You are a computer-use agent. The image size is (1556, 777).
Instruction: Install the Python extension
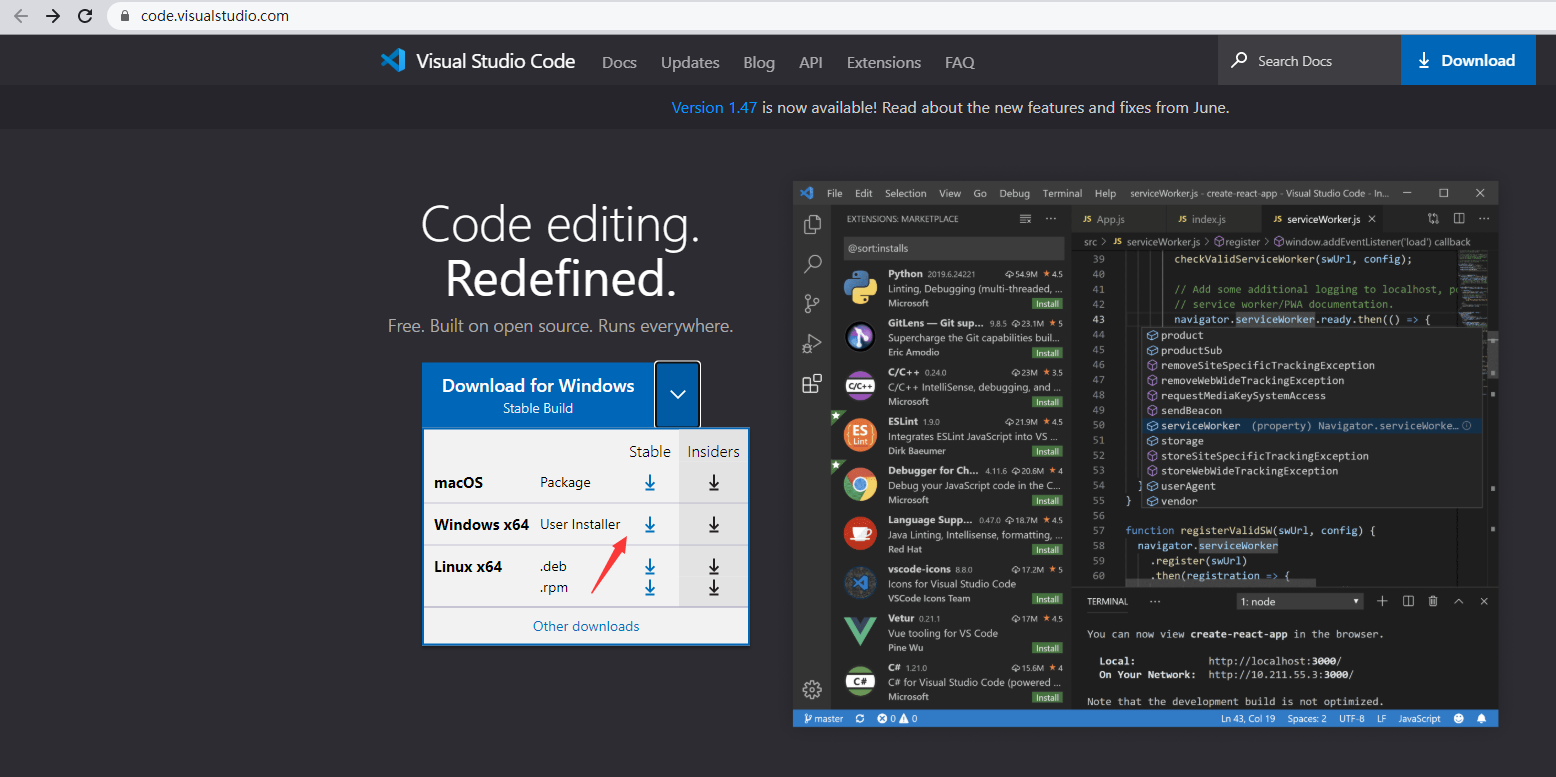coord(1048,303)
